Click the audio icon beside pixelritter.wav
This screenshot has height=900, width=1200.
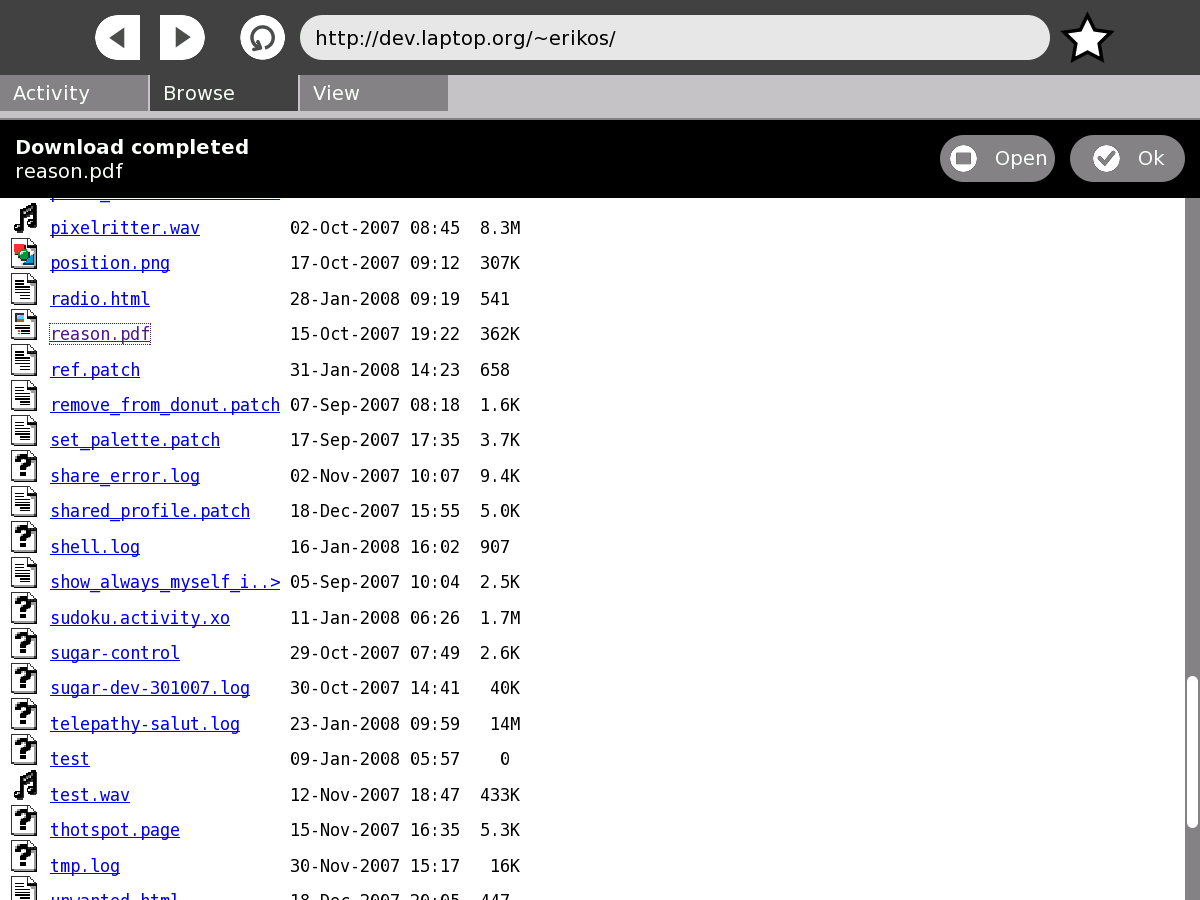click(25, 219)
